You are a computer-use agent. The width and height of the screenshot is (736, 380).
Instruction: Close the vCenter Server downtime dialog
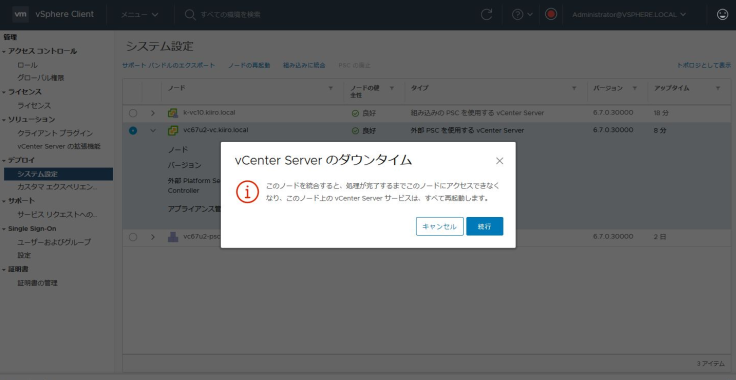point(499,161)
